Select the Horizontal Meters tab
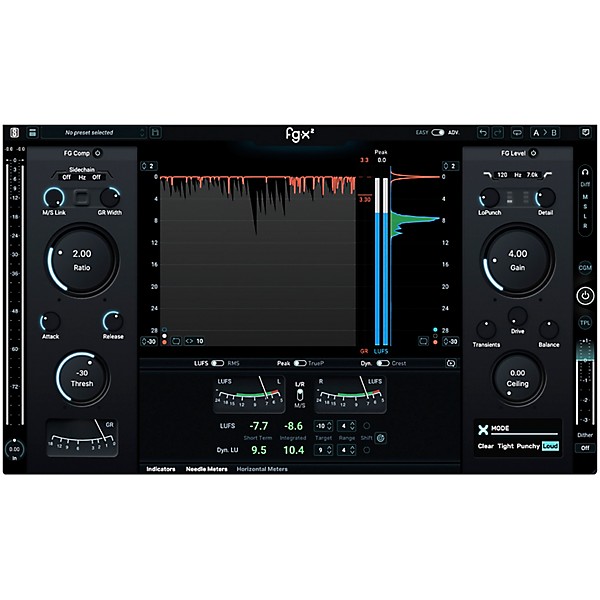The width and height of the screenshot is (600, 600). 262,469
